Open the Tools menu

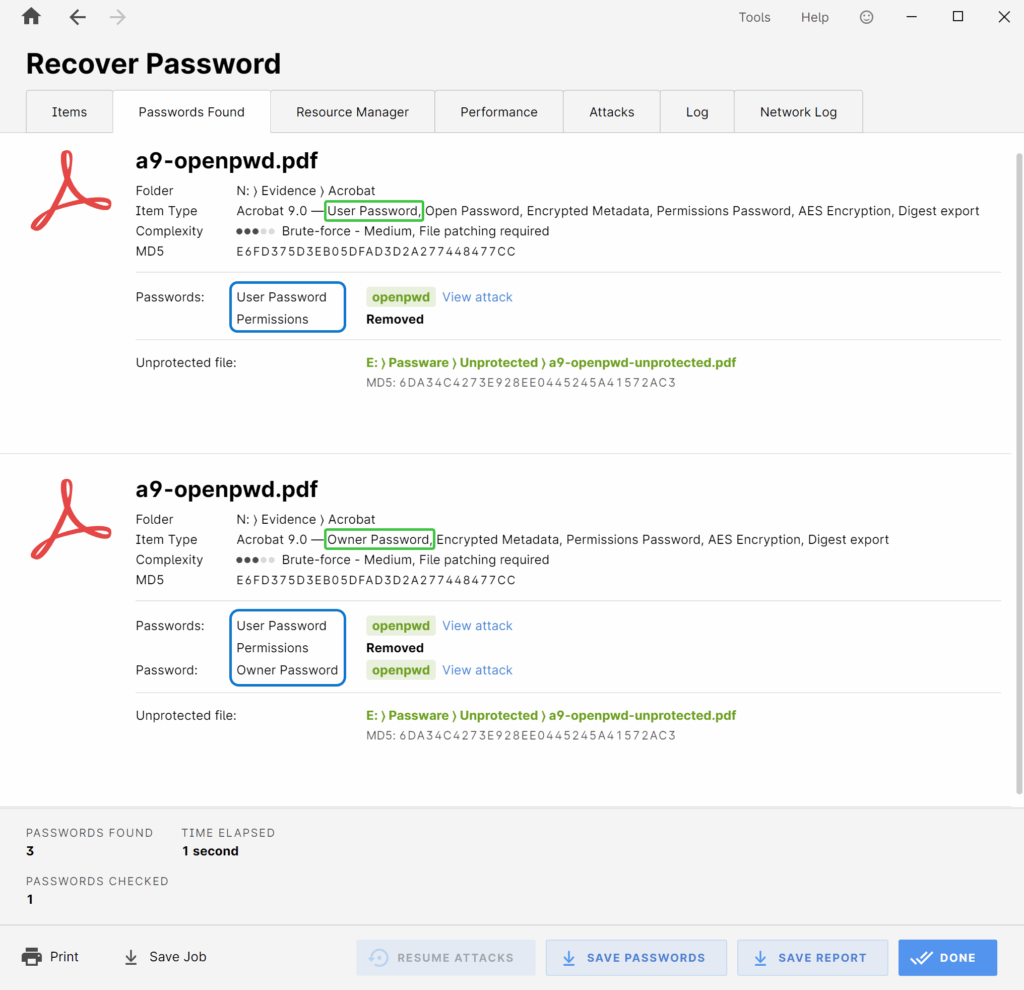754,17
